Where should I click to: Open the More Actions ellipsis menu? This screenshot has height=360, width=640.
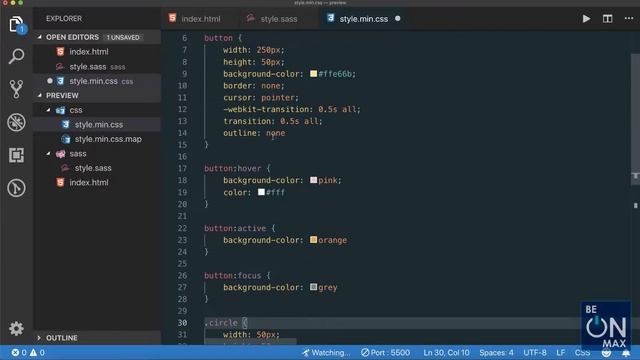[629, 18]
